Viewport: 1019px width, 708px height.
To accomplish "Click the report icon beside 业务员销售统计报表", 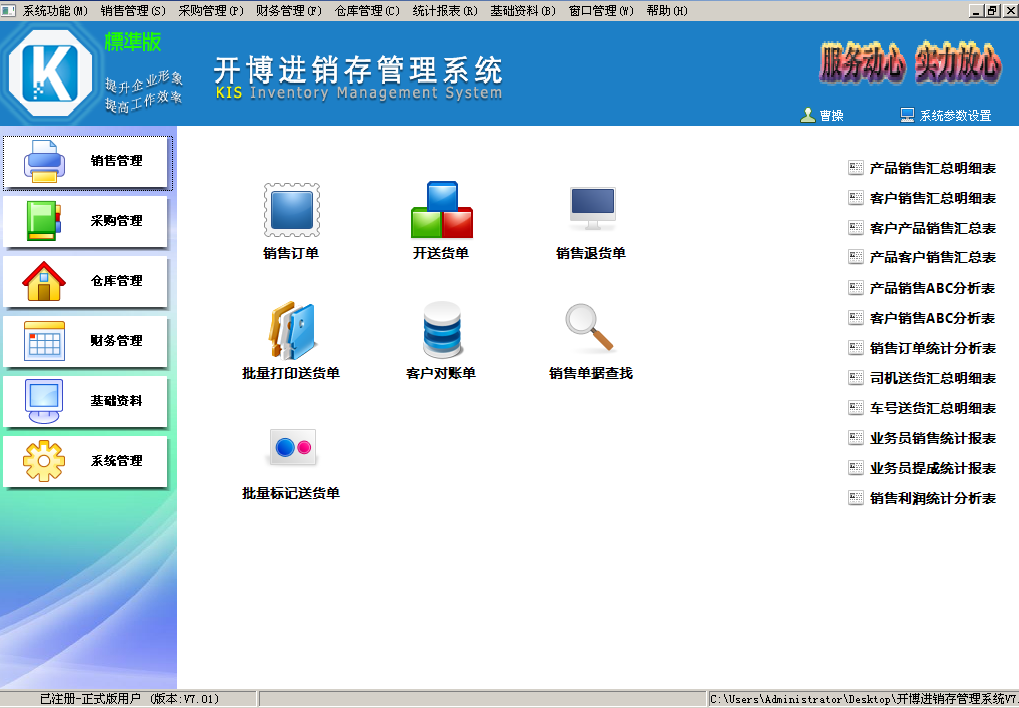I will coord(856,438).
